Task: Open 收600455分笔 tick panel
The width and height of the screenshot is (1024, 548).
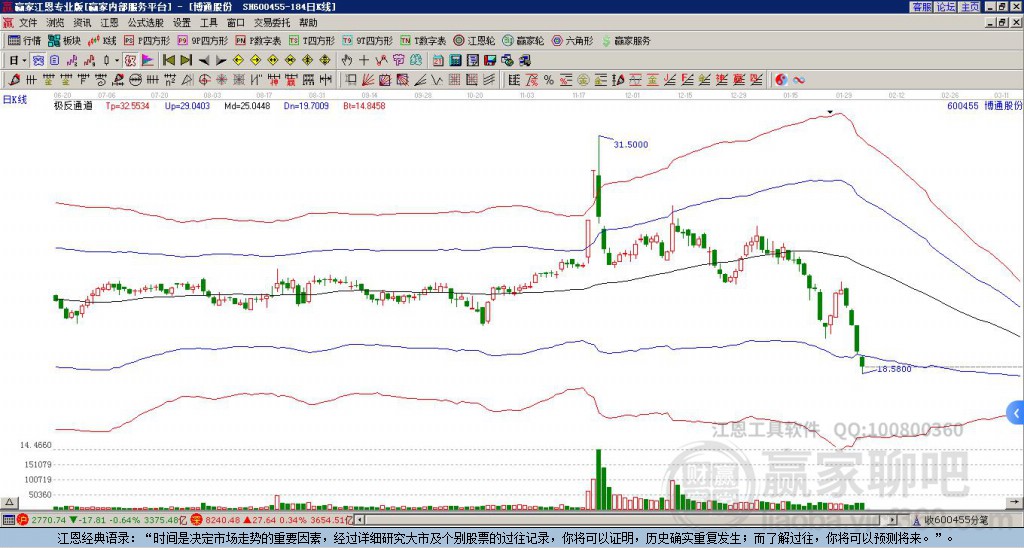Action: [950, 520]
